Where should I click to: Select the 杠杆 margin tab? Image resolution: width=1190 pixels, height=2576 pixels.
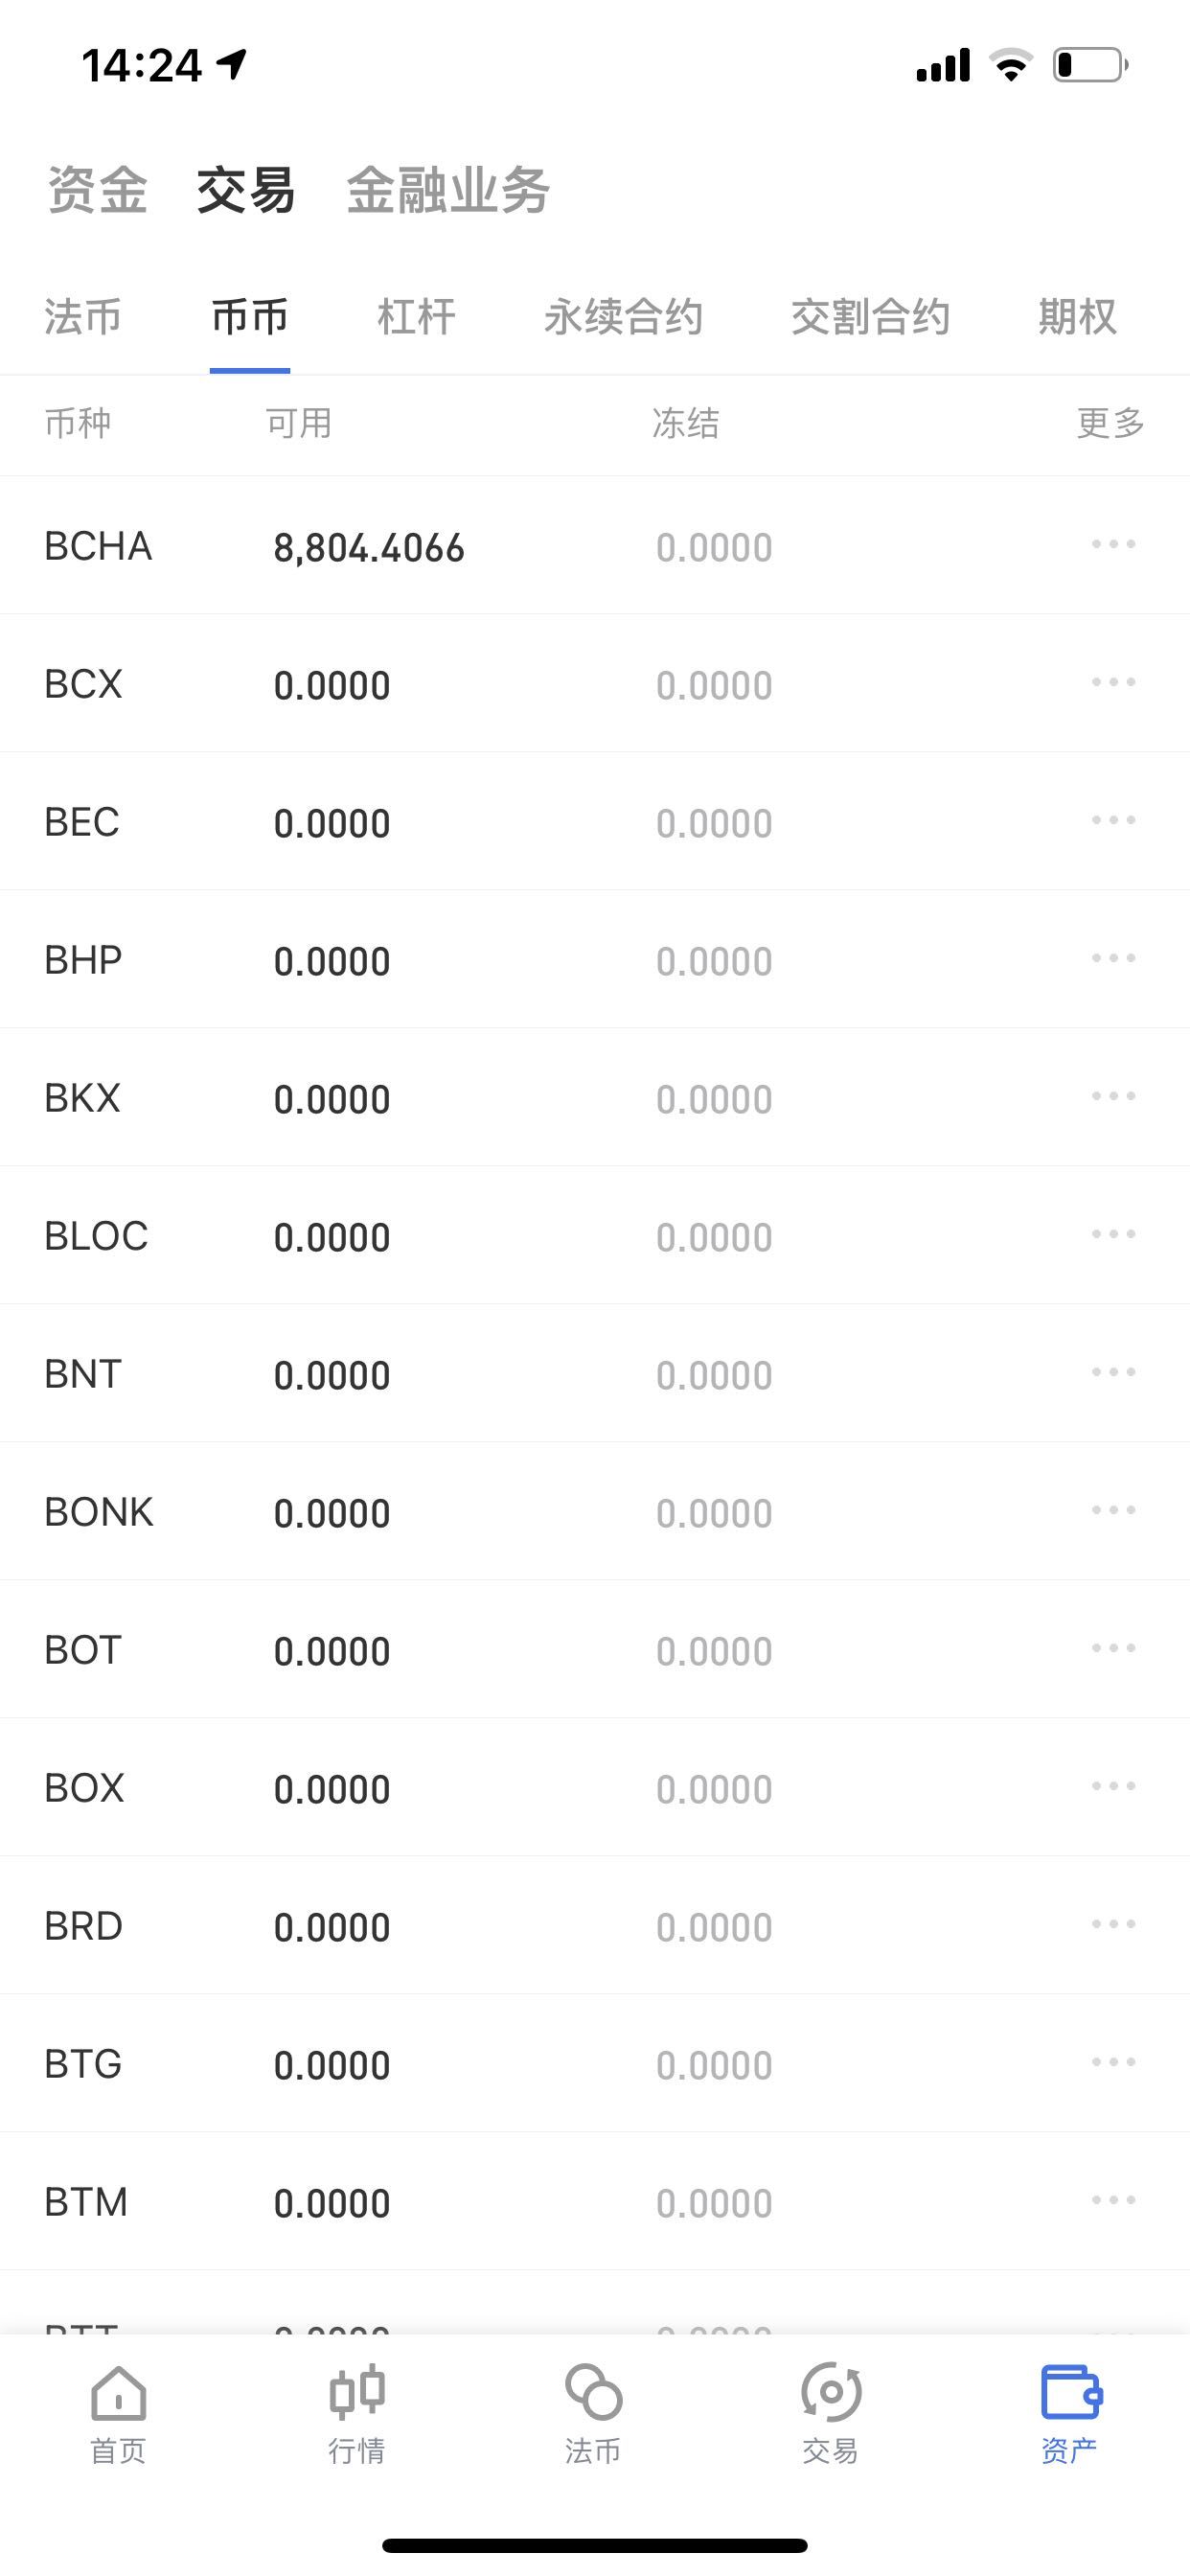pos(416,317)
